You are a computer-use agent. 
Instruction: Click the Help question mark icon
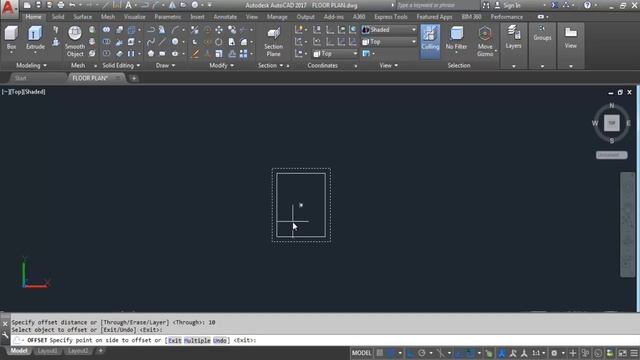587,5
